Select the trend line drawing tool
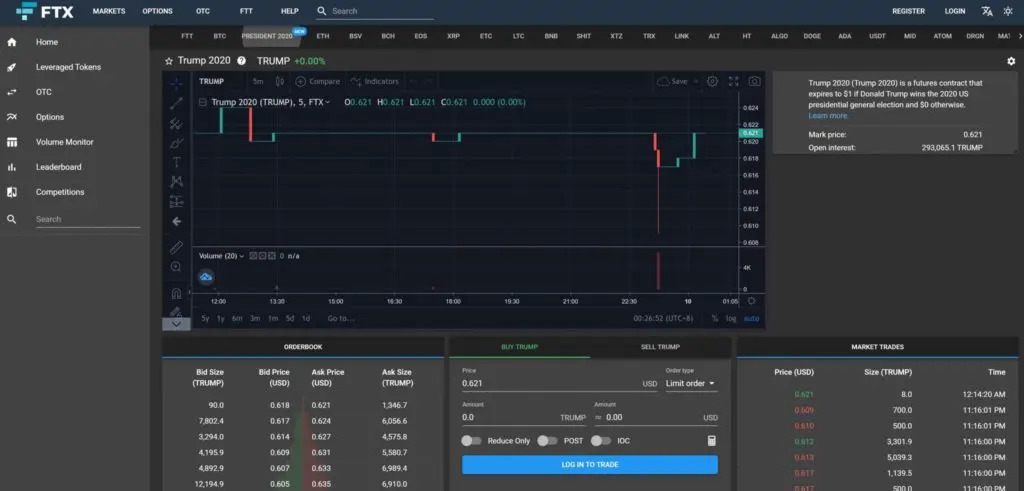Image resolution: width=1024 pixels, height=491 pixels. click(x=176, y=103)
